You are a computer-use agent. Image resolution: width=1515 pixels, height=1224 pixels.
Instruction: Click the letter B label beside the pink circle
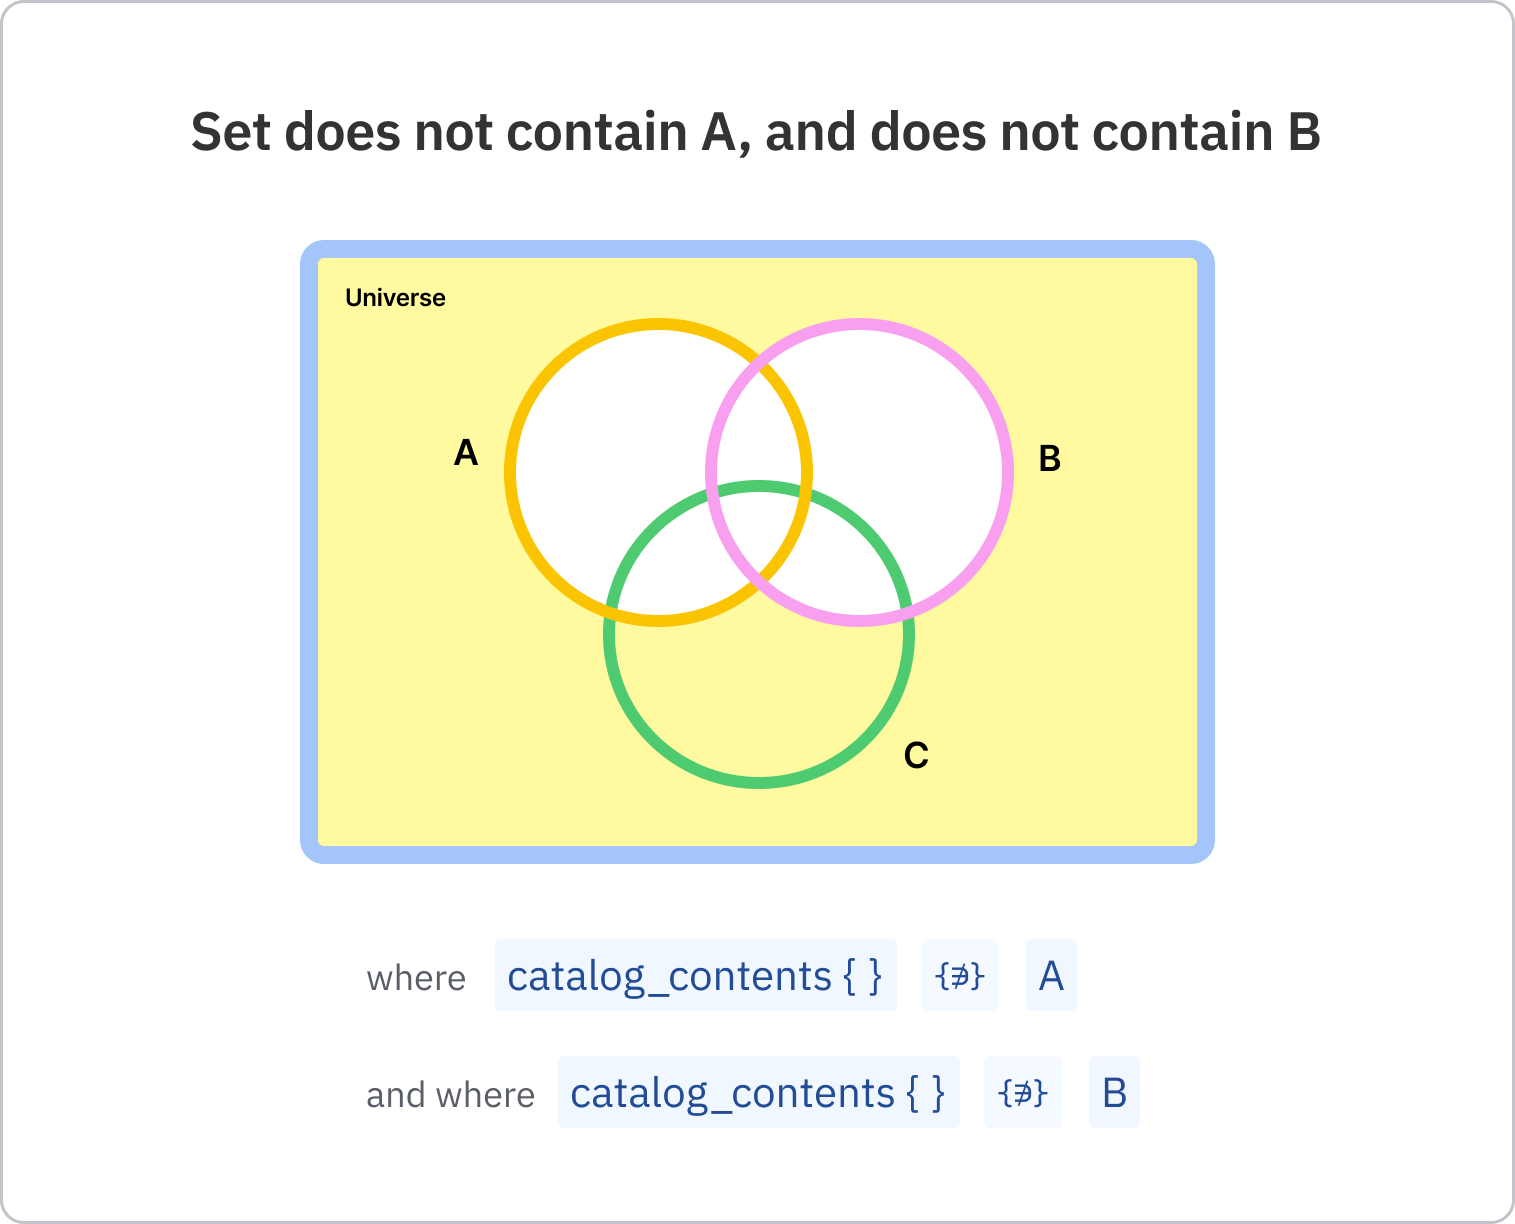[x=1049, y=459]
